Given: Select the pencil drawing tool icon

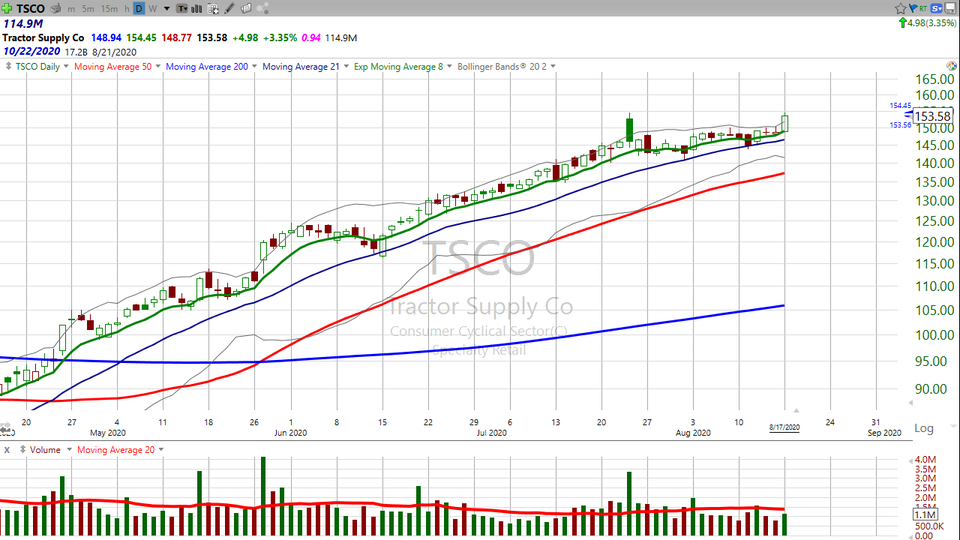Looking at the screenshot, I should pyautogui.click(x=231, y=8).
